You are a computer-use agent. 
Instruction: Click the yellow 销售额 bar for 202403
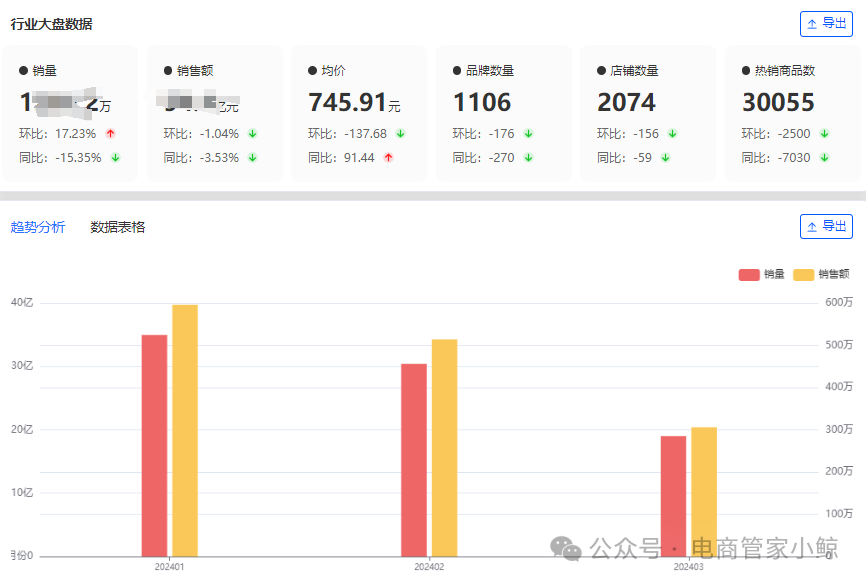click(x=704, y=492)
